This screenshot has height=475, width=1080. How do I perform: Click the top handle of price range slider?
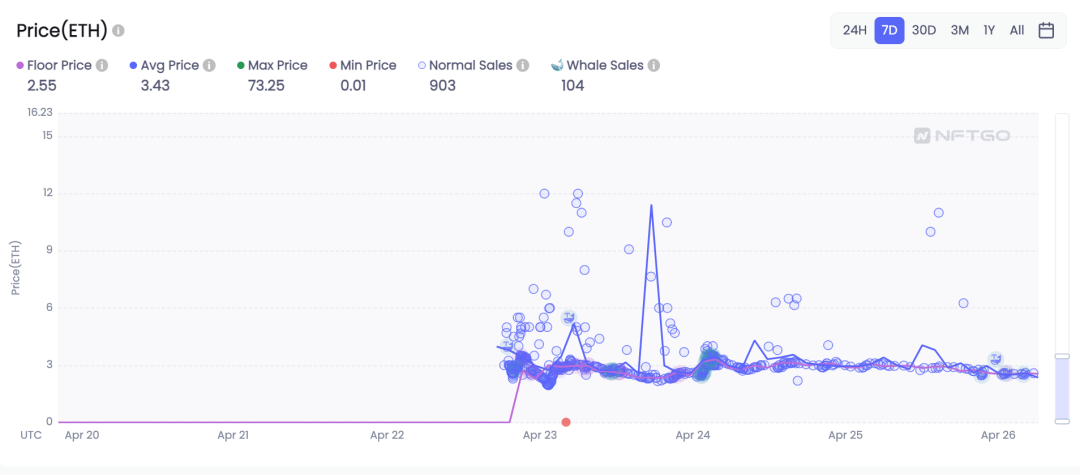pyautogui.click(x=1062, y=356)
